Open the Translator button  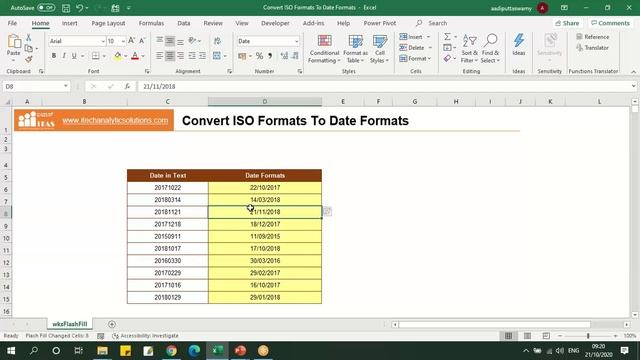[593, 48]
